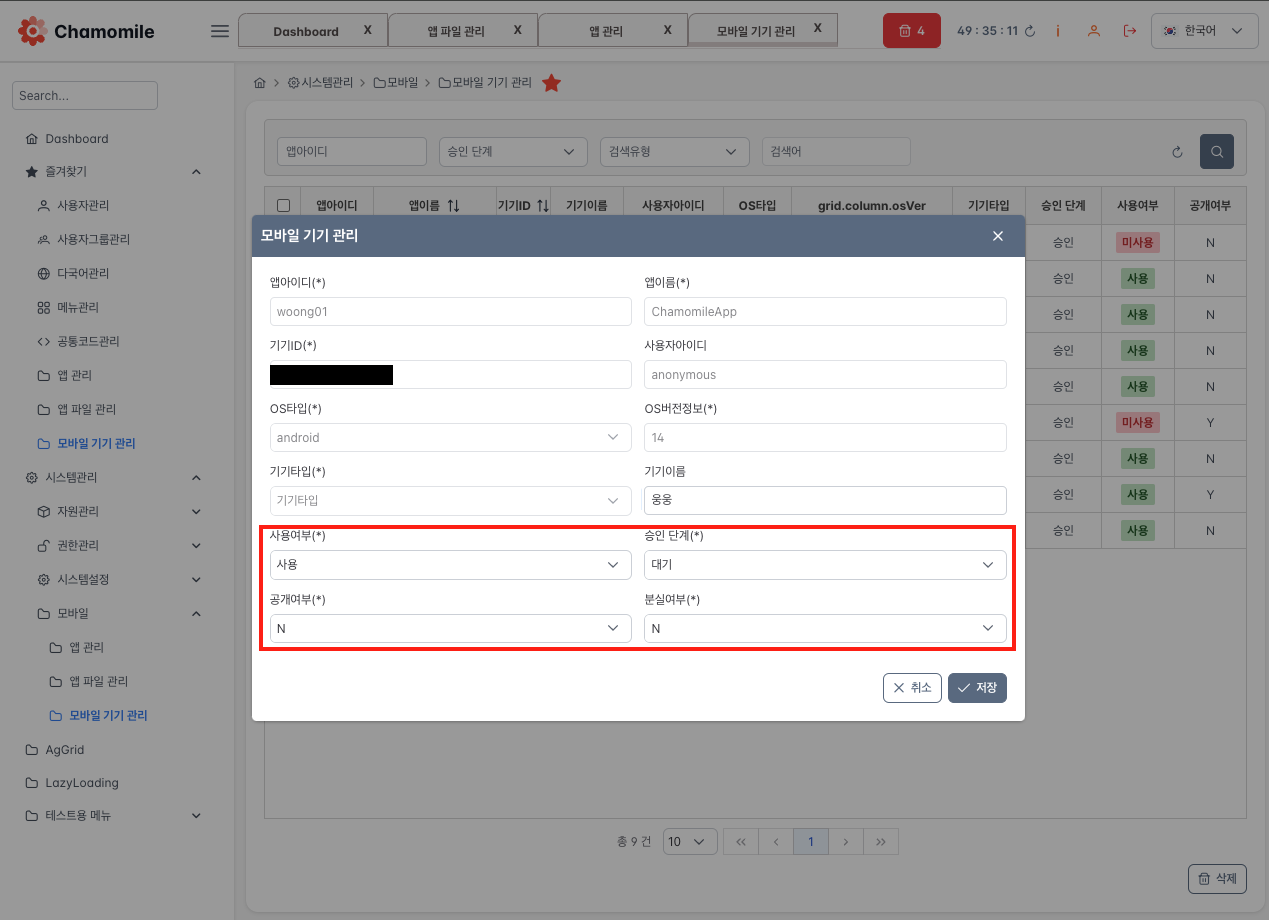The height and width of the screenshot is (920, 1269).
Task: Open the user profile icon
Action: (x=1094, y=31)
